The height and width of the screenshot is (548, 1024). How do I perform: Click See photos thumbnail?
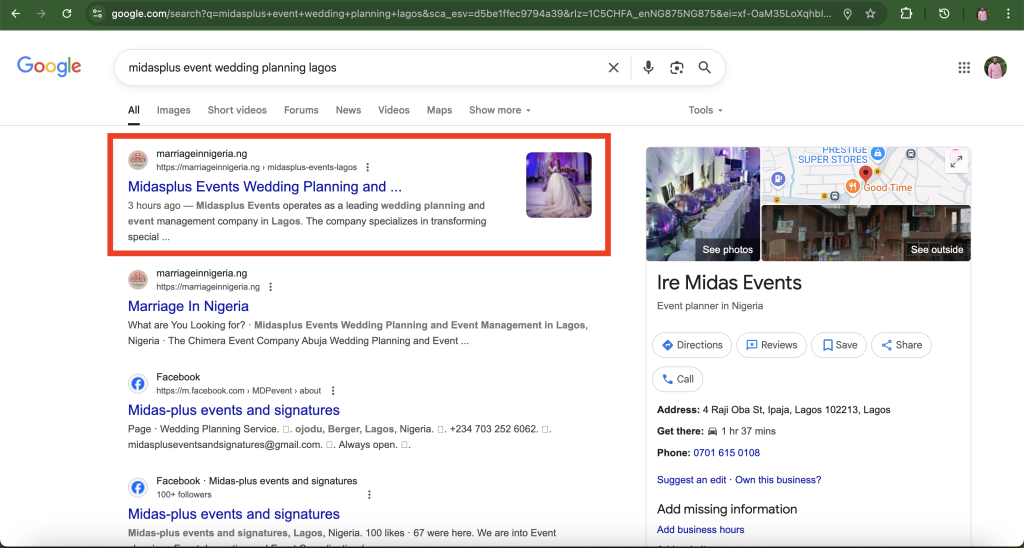coord(703,204)
